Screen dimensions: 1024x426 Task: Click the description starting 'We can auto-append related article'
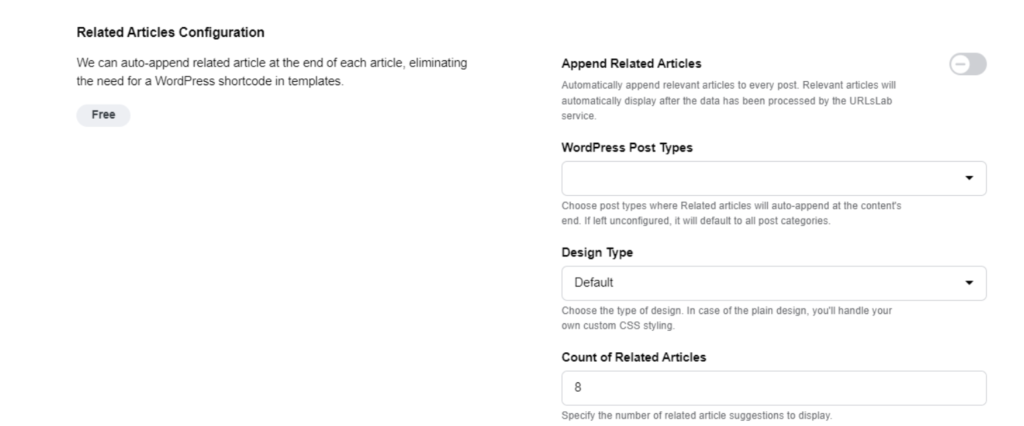tap(272, 73)
